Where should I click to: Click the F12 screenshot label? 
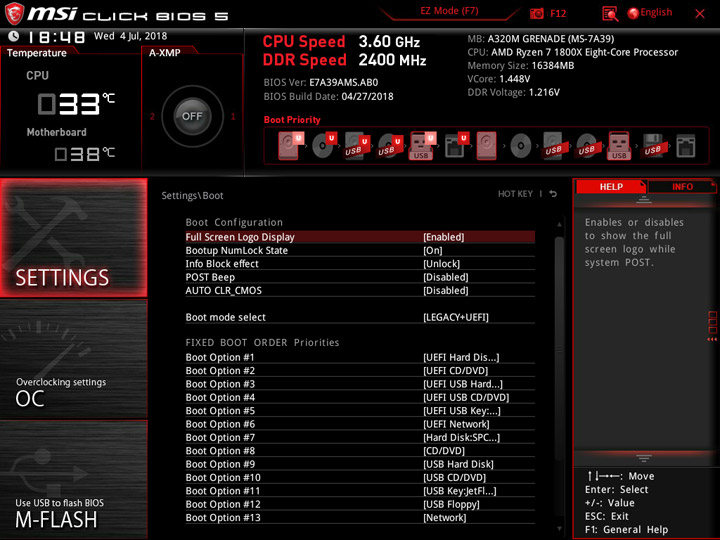click(558, 13)
